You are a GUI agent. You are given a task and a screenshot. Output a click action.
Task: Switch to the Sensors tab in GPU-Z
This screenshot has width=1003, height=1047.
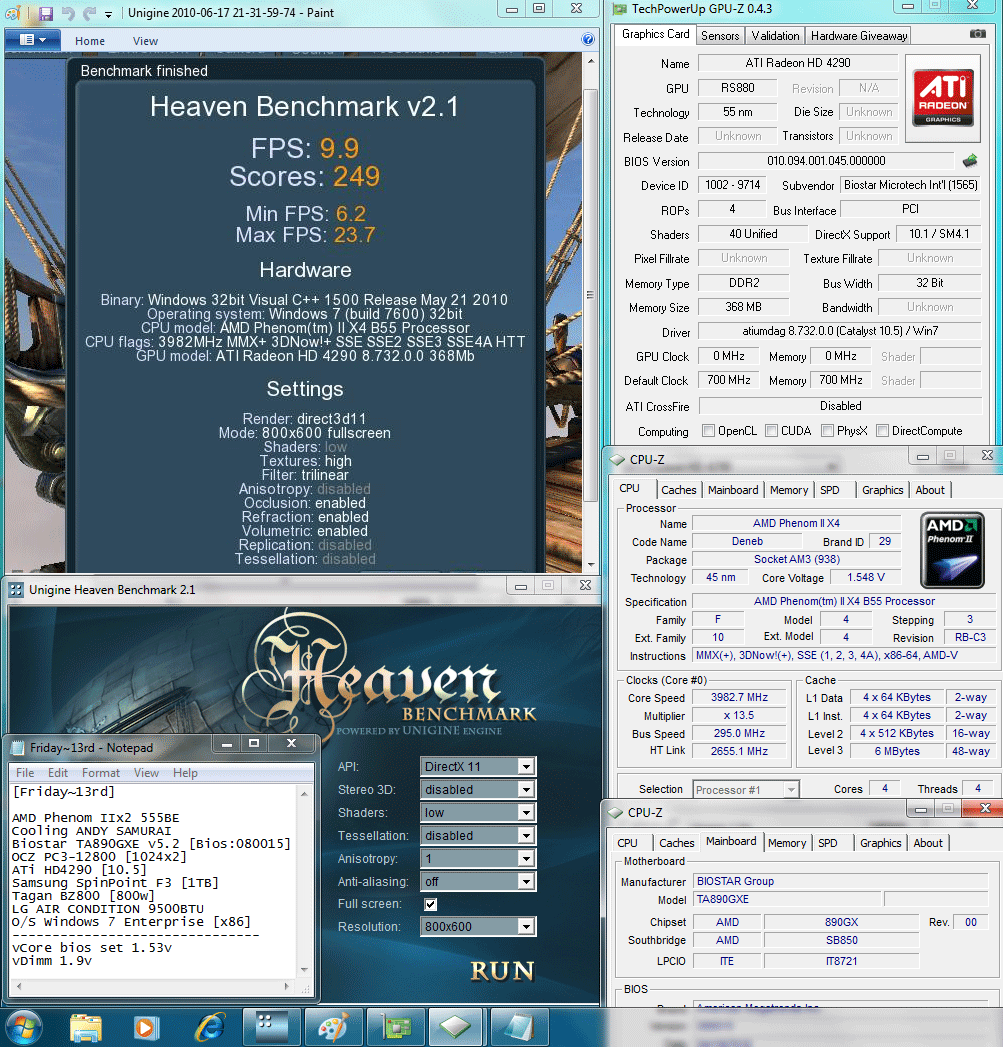click(x=720, y=36)
